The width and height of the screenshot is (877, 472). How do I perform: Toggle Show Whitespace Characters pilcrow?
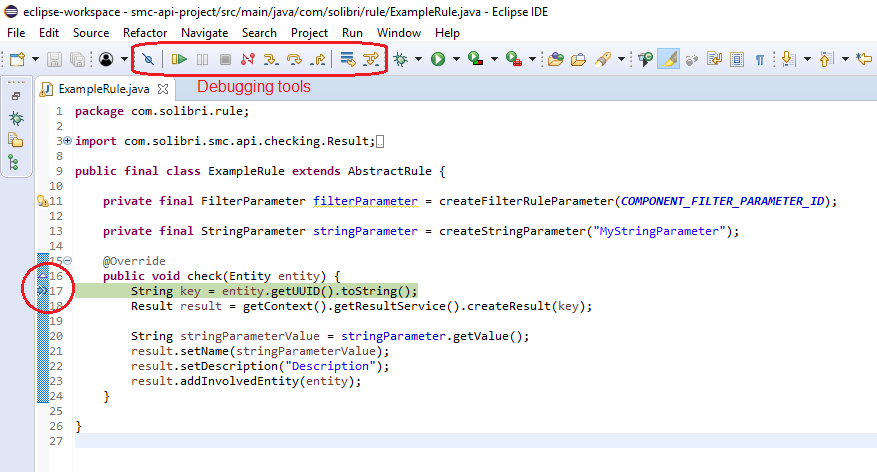[760, 60]
